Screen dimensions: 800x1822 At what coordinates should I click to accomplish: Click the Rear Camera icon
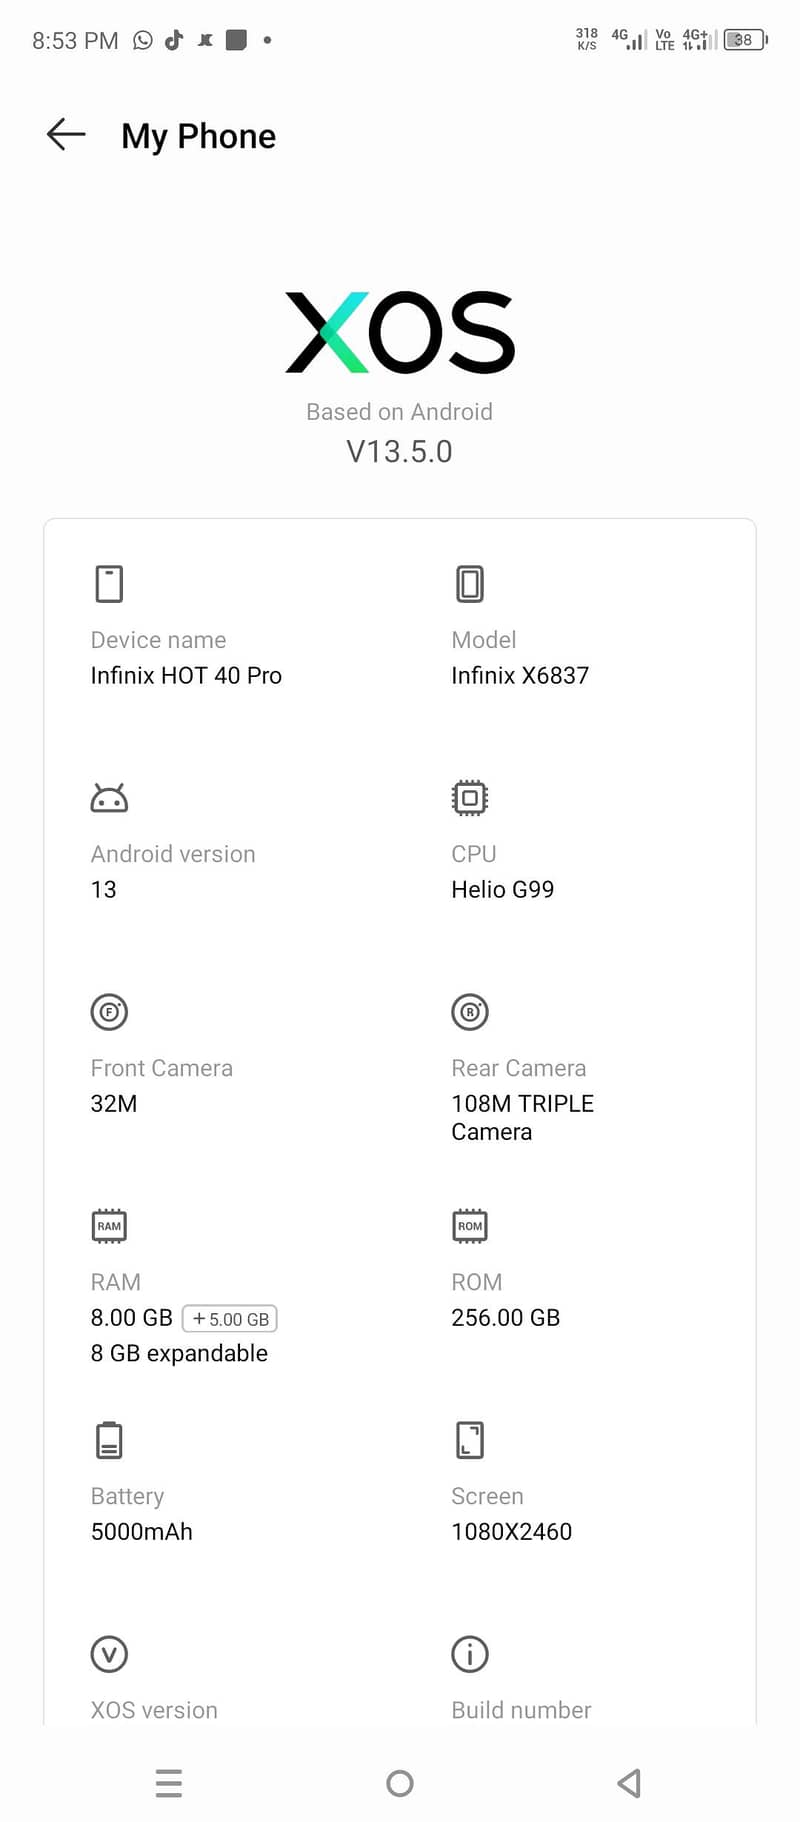470,1011
